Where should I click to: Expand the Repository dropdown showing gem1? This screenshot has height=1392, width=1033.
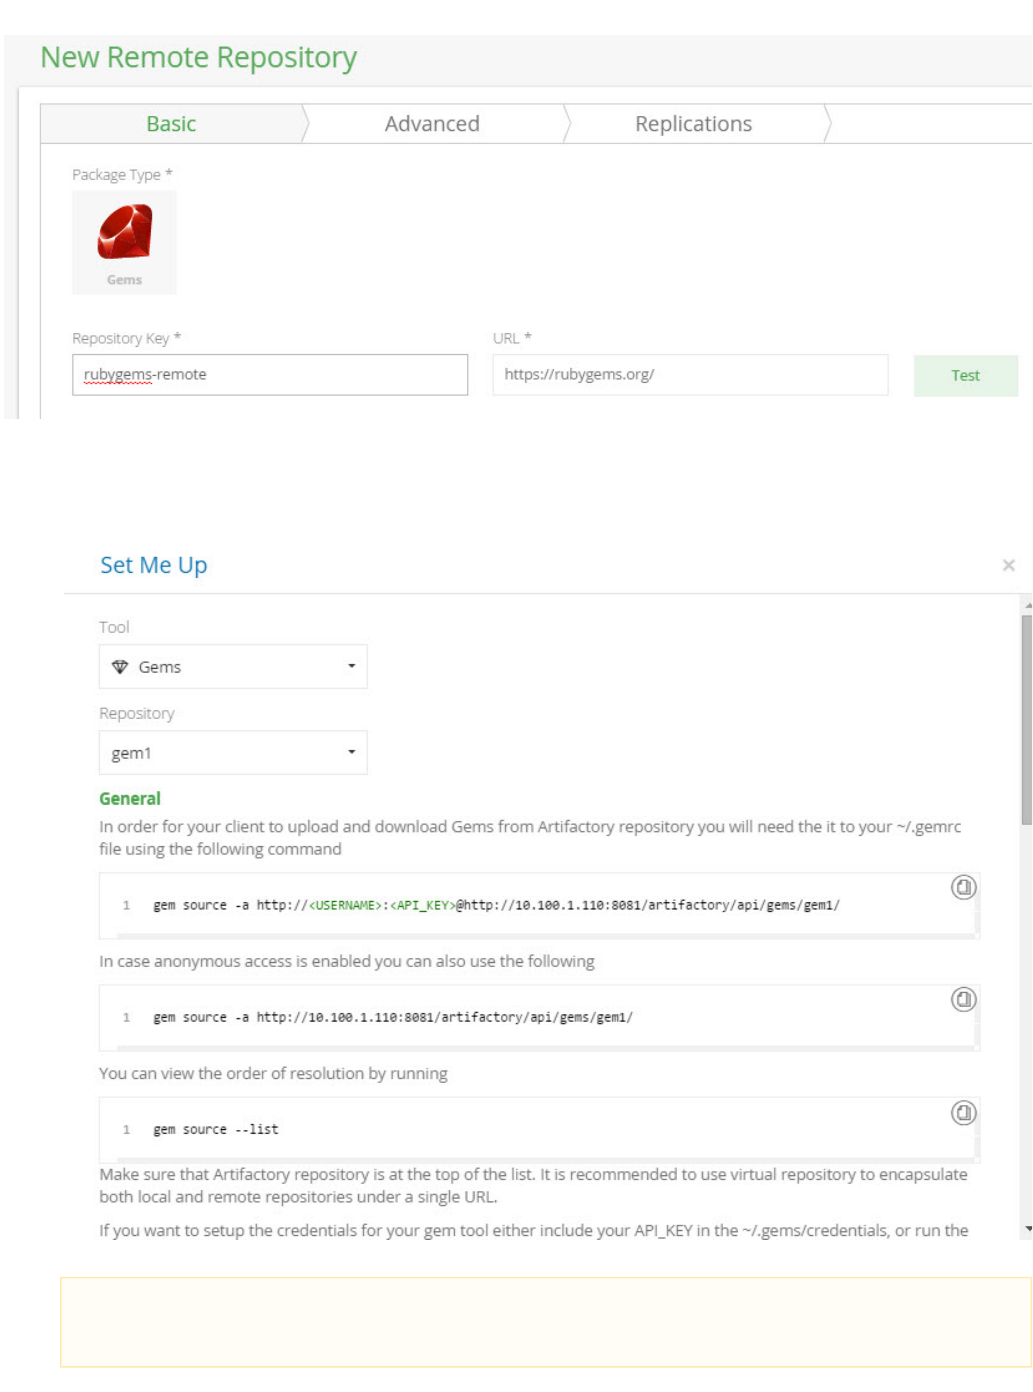tap(233, 753)
